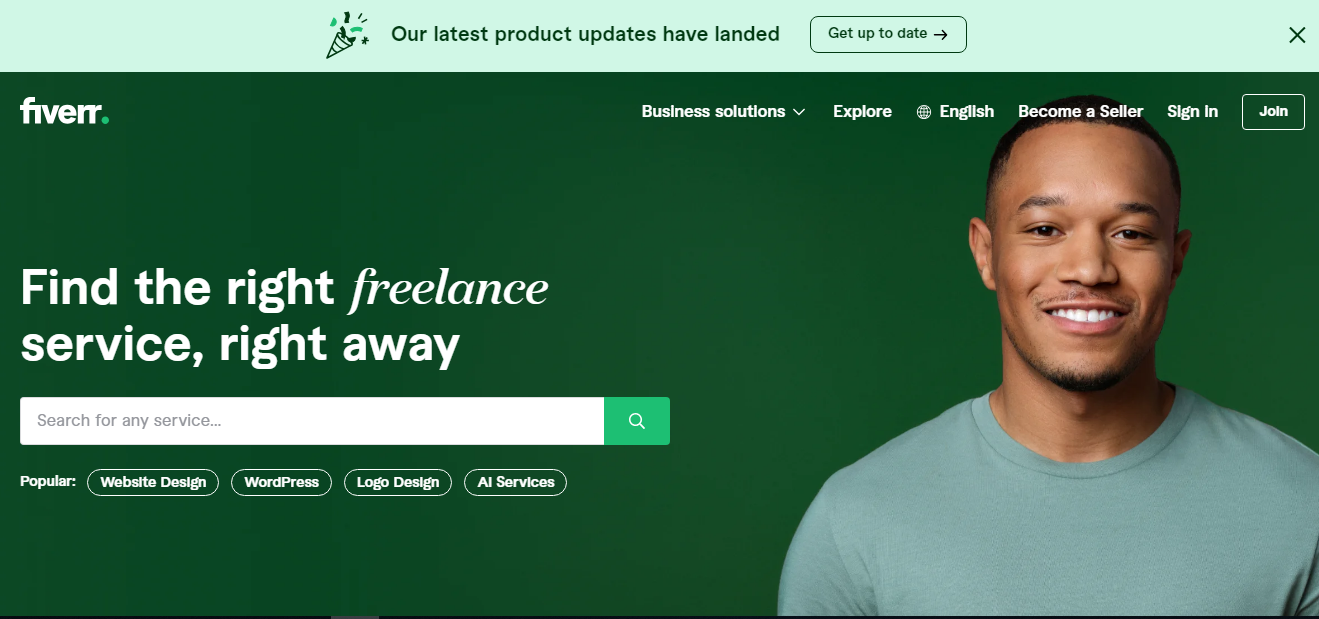Viewport: 1319px width, 619px height.
Task: Focus the Search for any service field
Action: (x=312, y=421)
